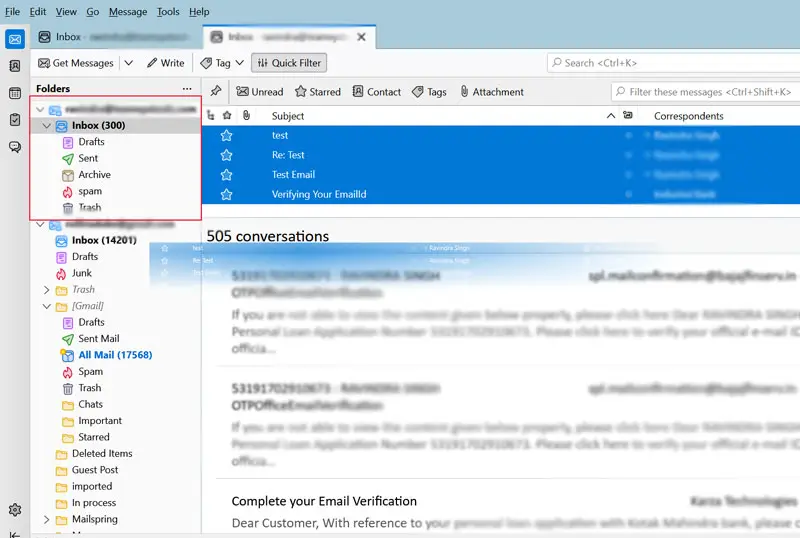Open the Edit menu
Image resolution: width=800 pixels, height=538 pixels.
click(x=38, y=12)
